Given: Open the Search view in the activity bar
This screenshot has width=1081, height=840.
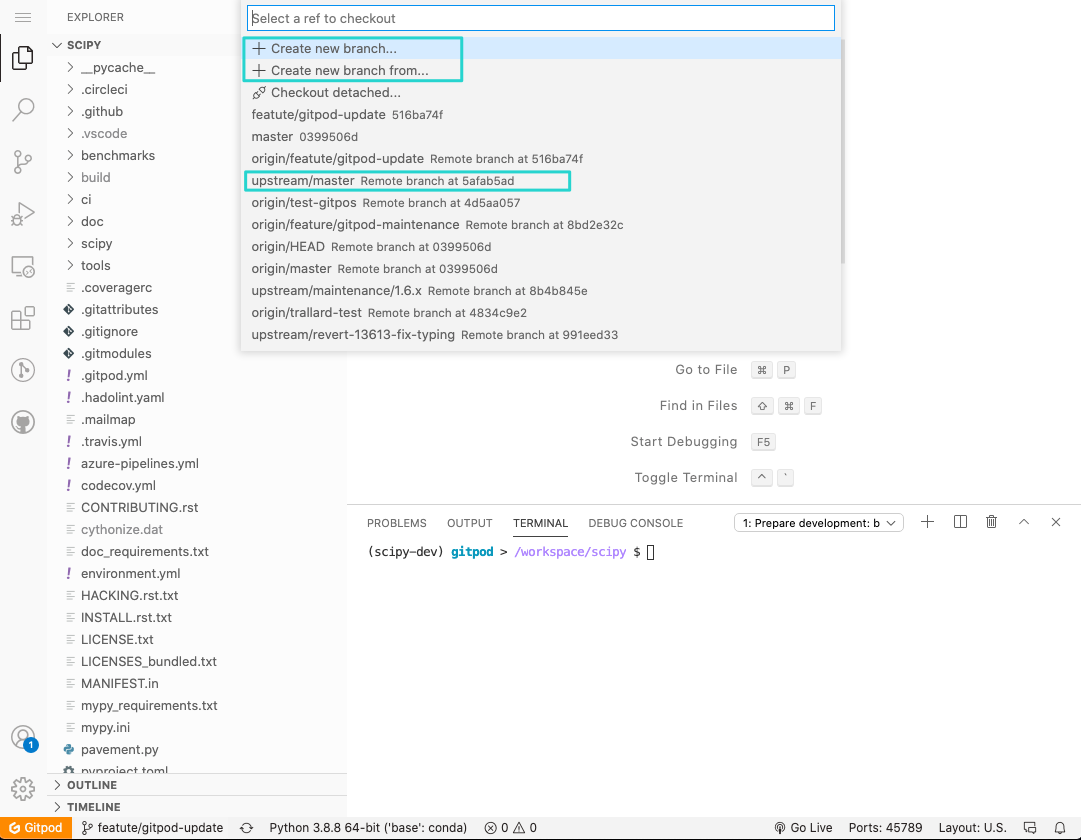Looking at the screenshot, I should (22, 110).
